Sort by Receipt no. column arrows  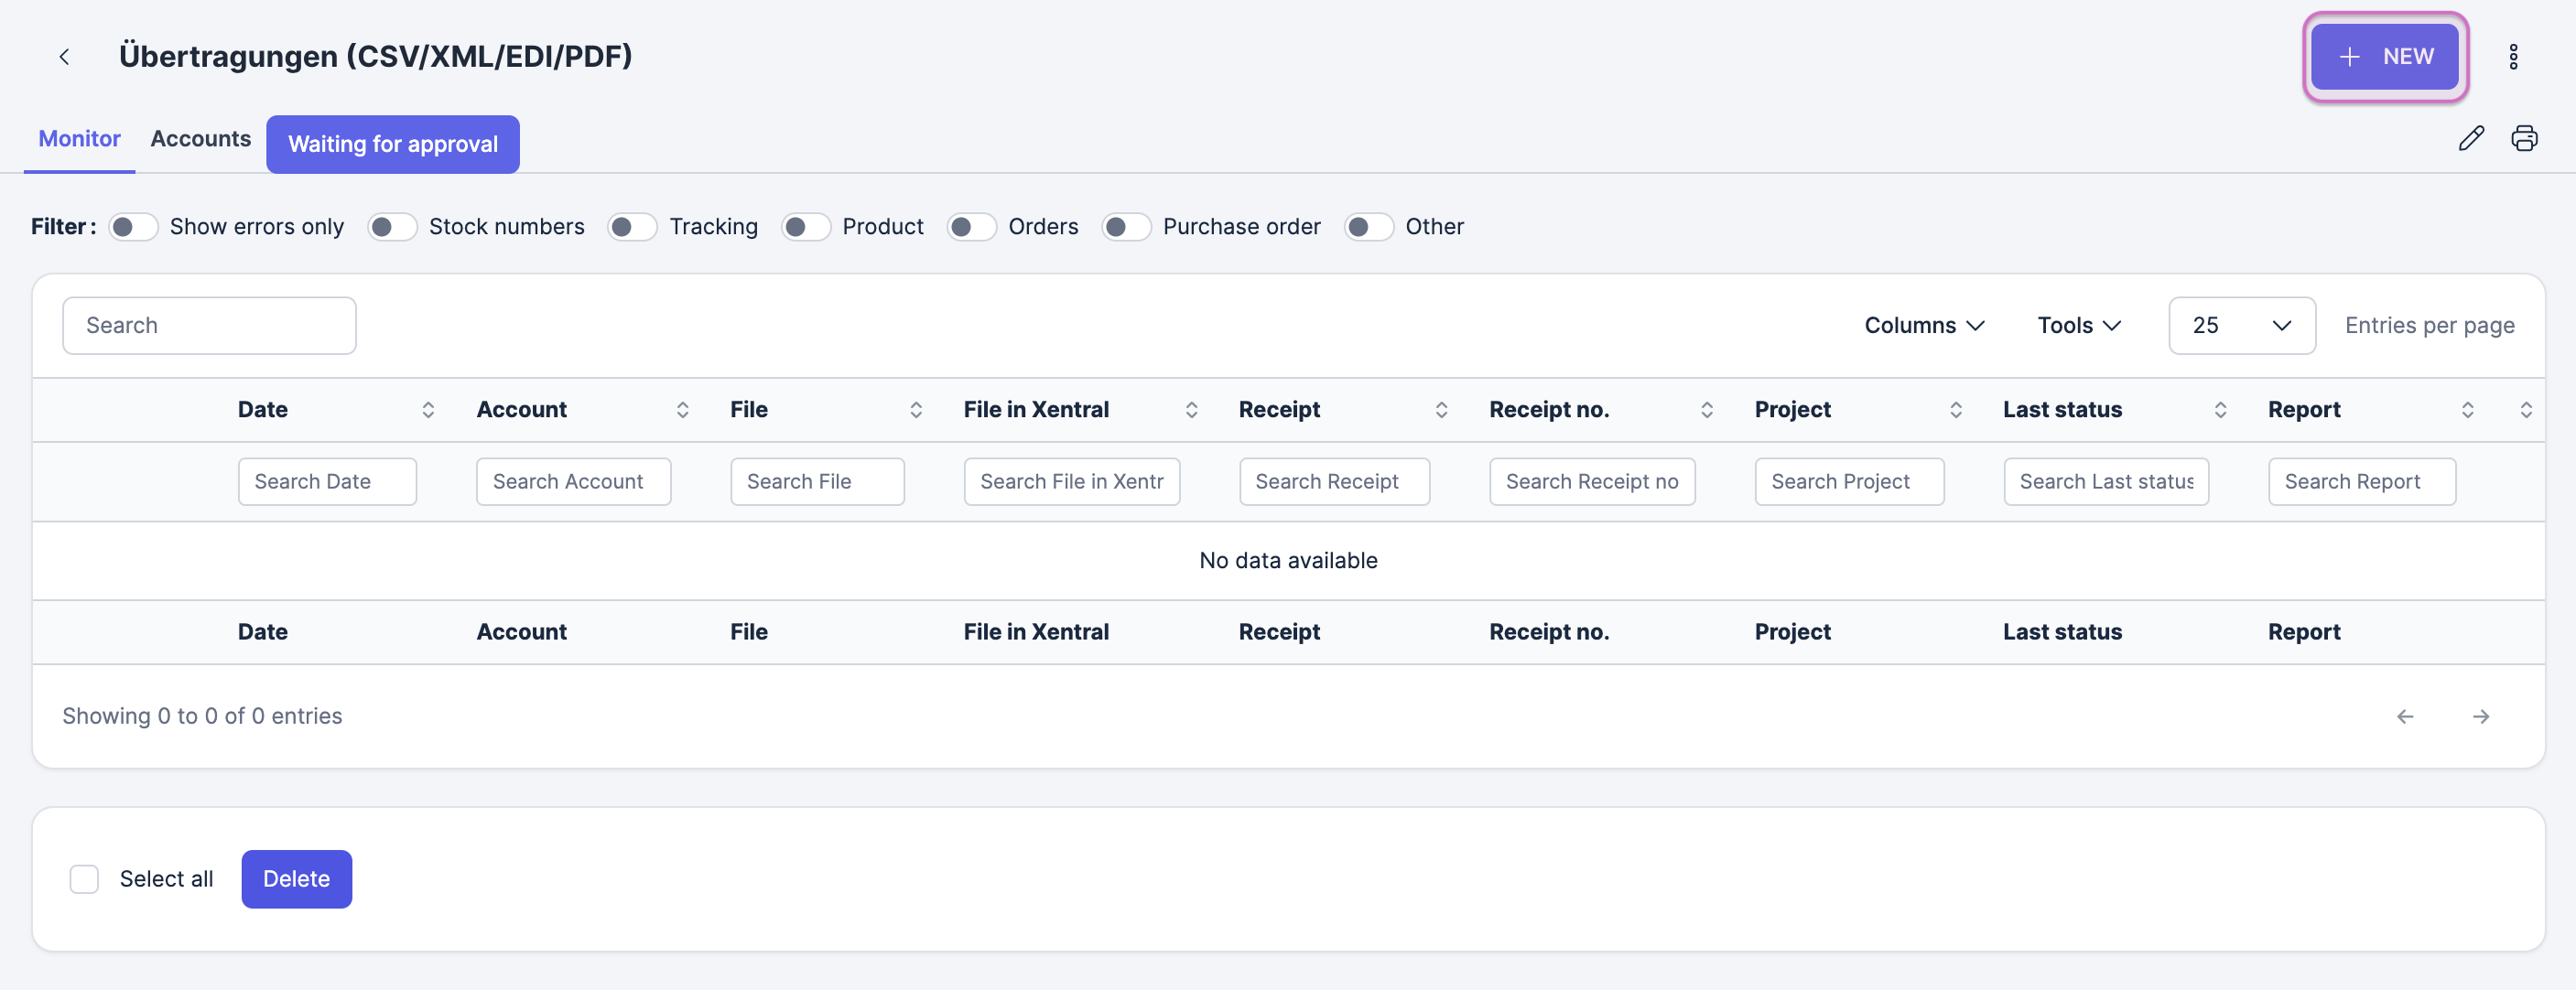[1707, 410]
